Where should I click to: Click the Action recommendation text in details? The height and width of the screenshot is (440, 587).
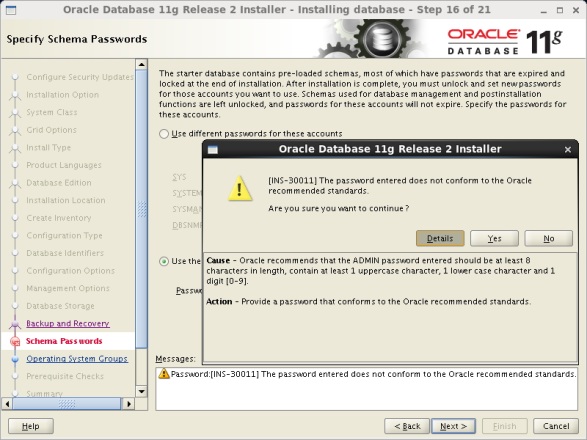point(368,301)
